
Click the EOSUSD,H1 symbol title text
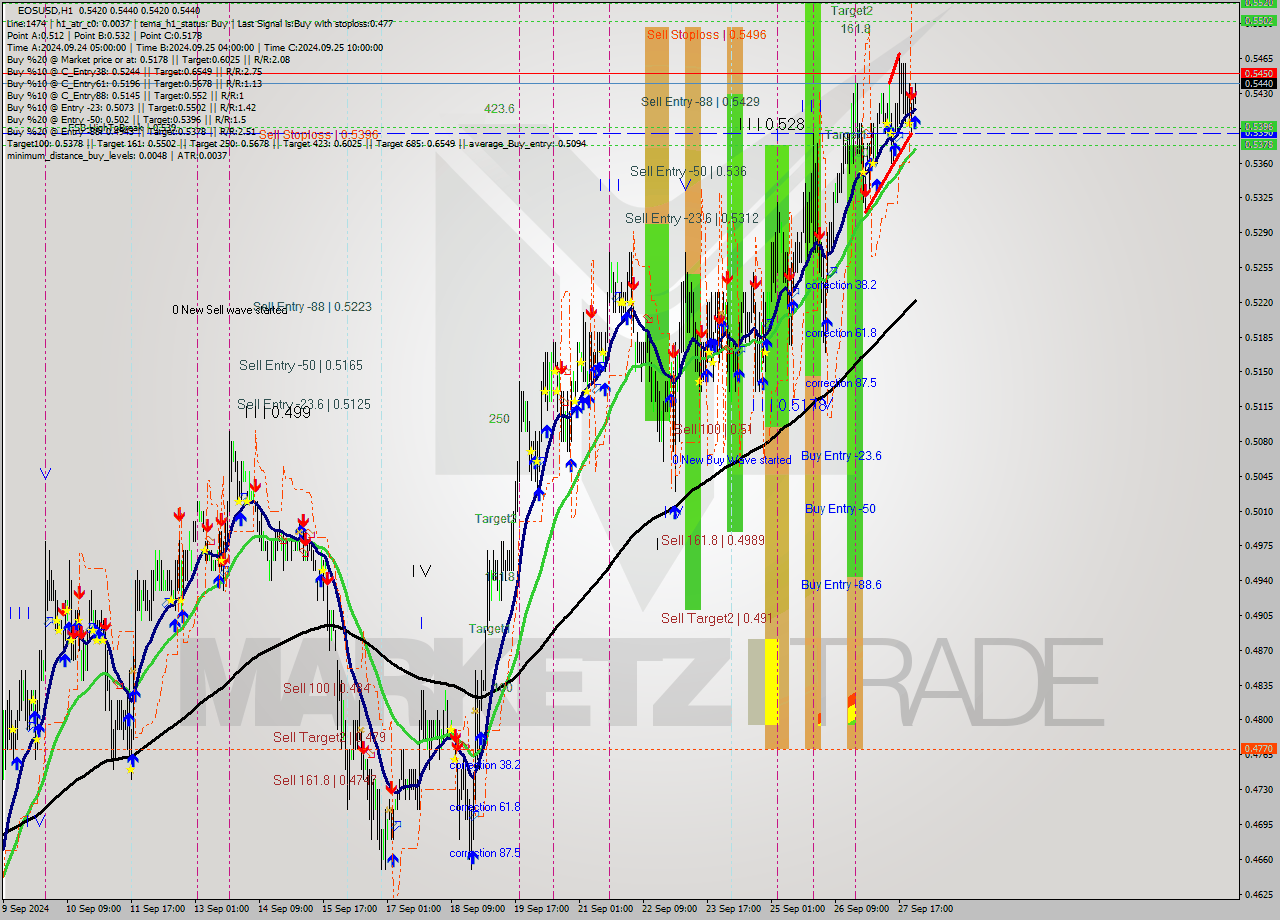(x=47, y=10)
